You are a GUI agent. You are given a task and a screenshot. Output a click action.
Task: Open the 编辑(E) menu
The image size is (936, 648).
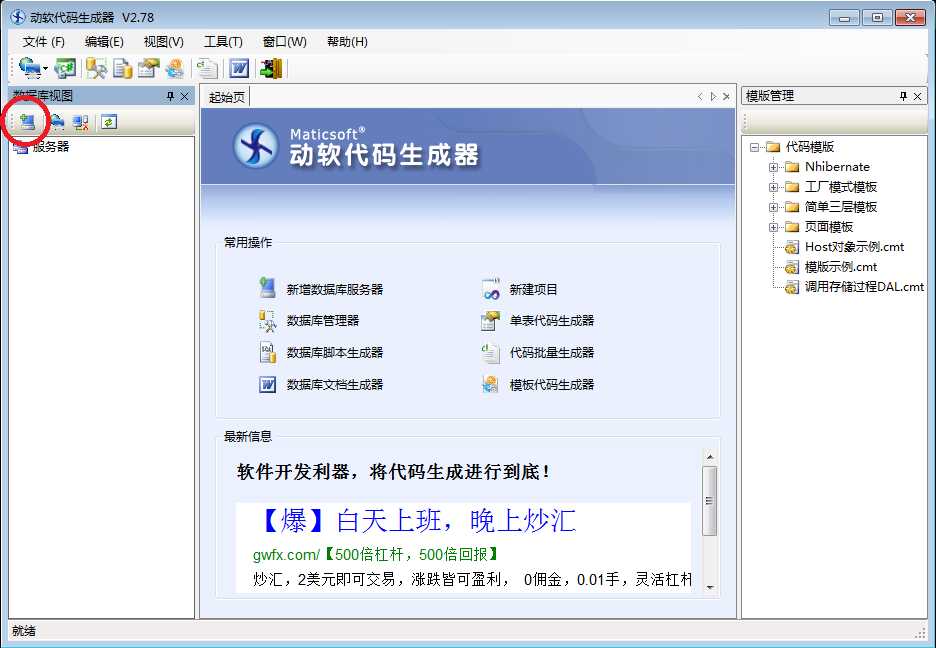(x=104, y=42)
